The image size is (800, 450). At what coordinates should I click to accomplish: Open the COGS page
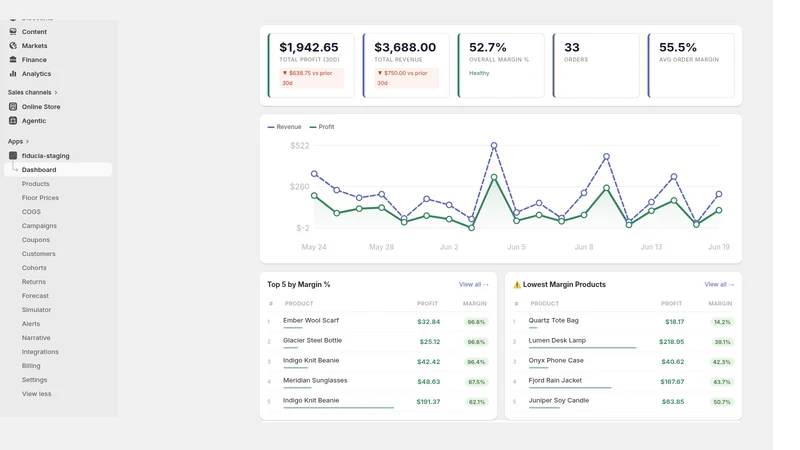coord(31,212)
